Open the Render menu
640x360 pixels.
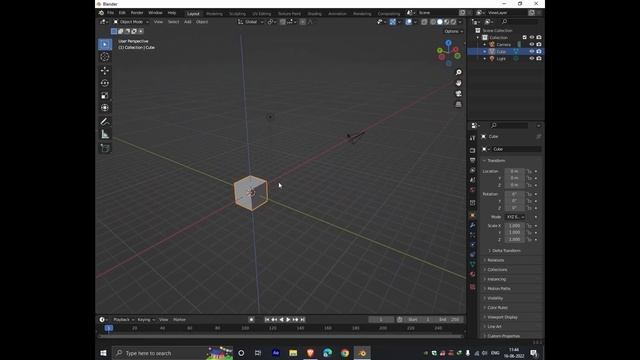137,13
